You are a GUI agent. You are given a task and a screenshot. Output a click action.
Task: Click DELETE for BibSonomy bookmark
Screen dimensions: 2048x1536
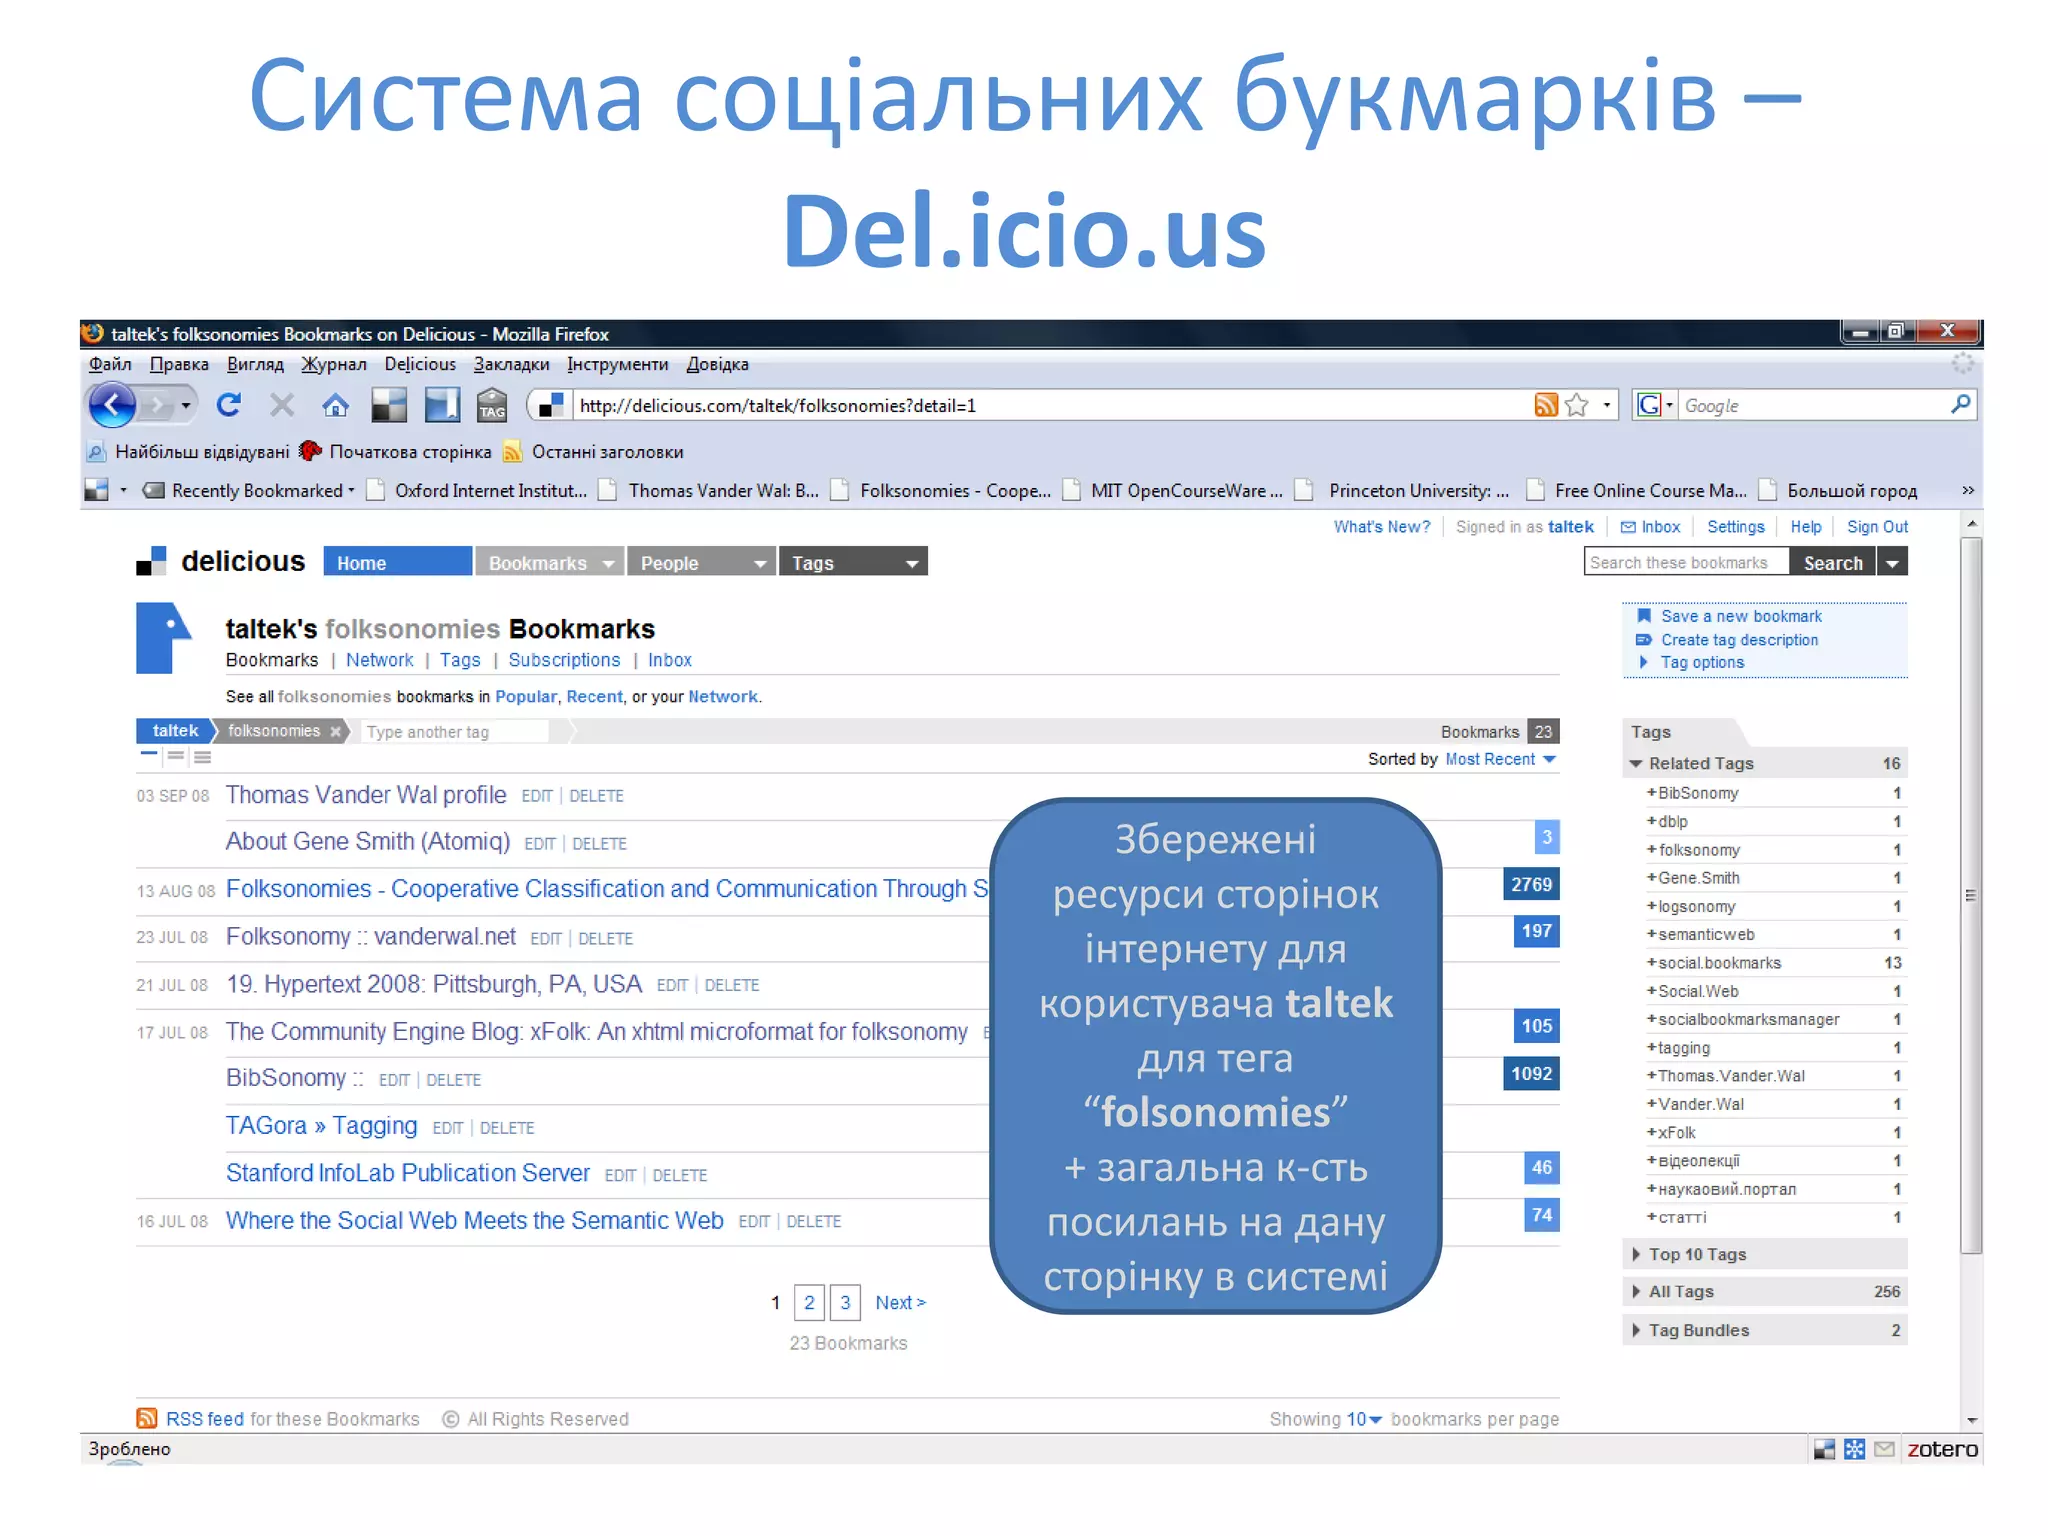pos(453,1080)
